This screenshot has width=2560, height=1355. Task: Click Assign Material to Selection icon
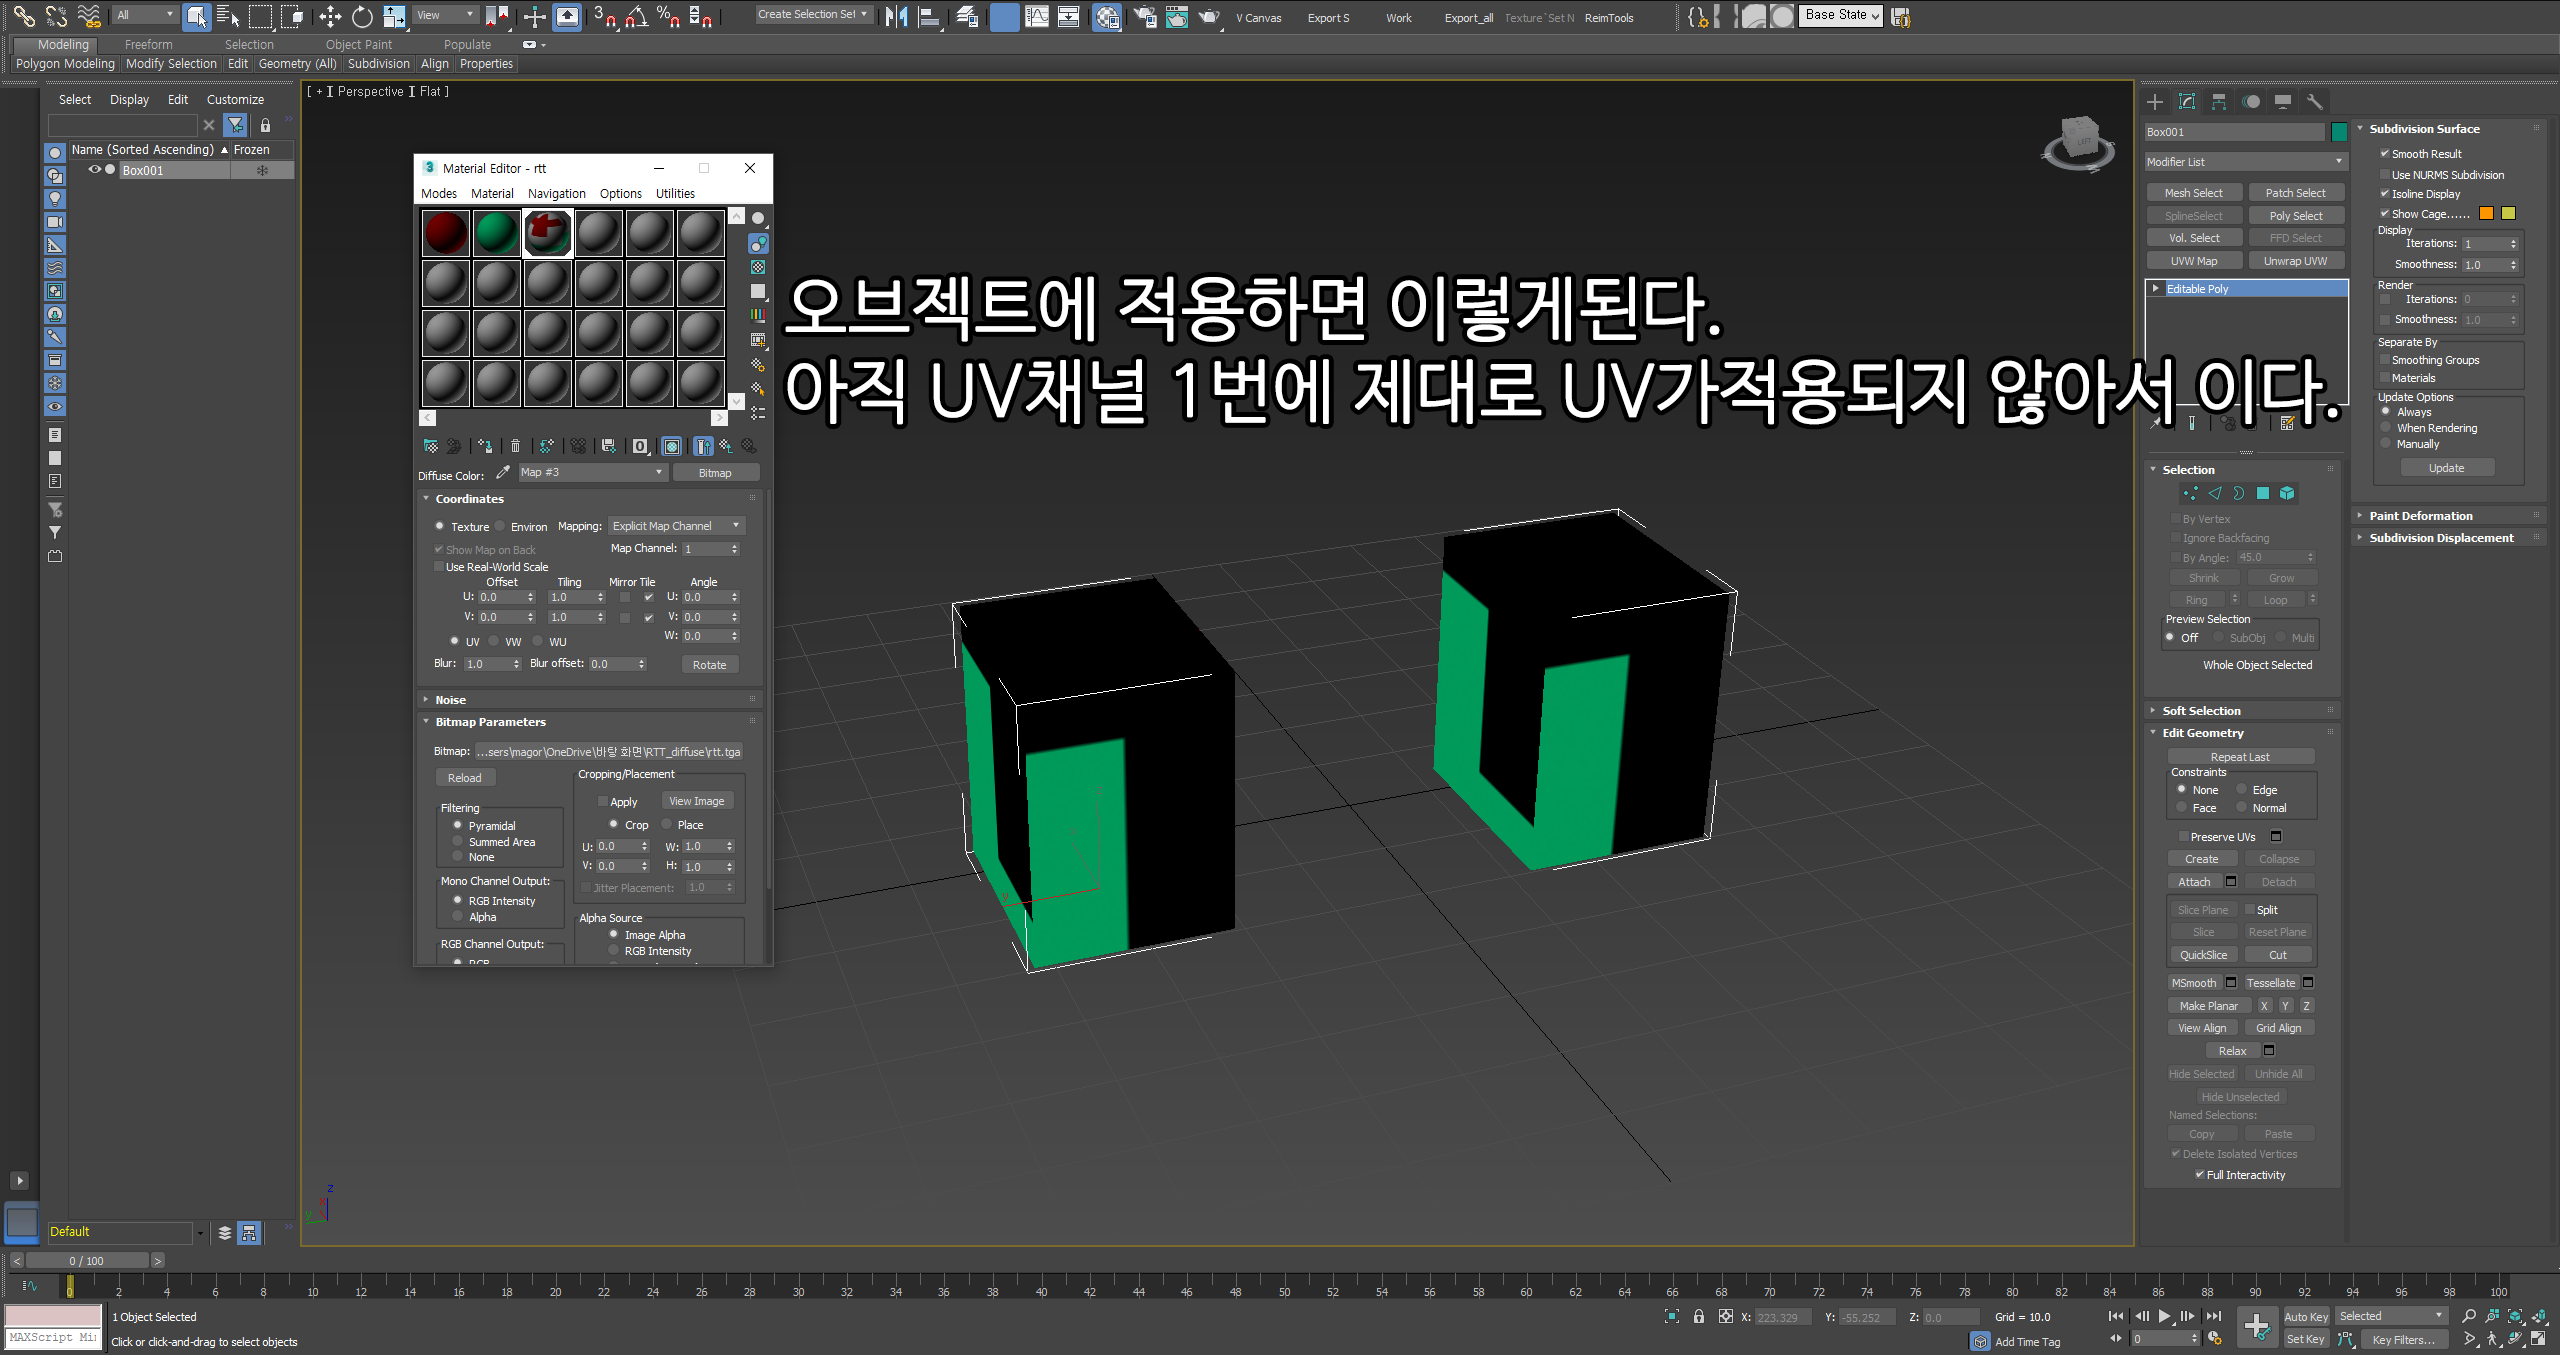[485, 446]
